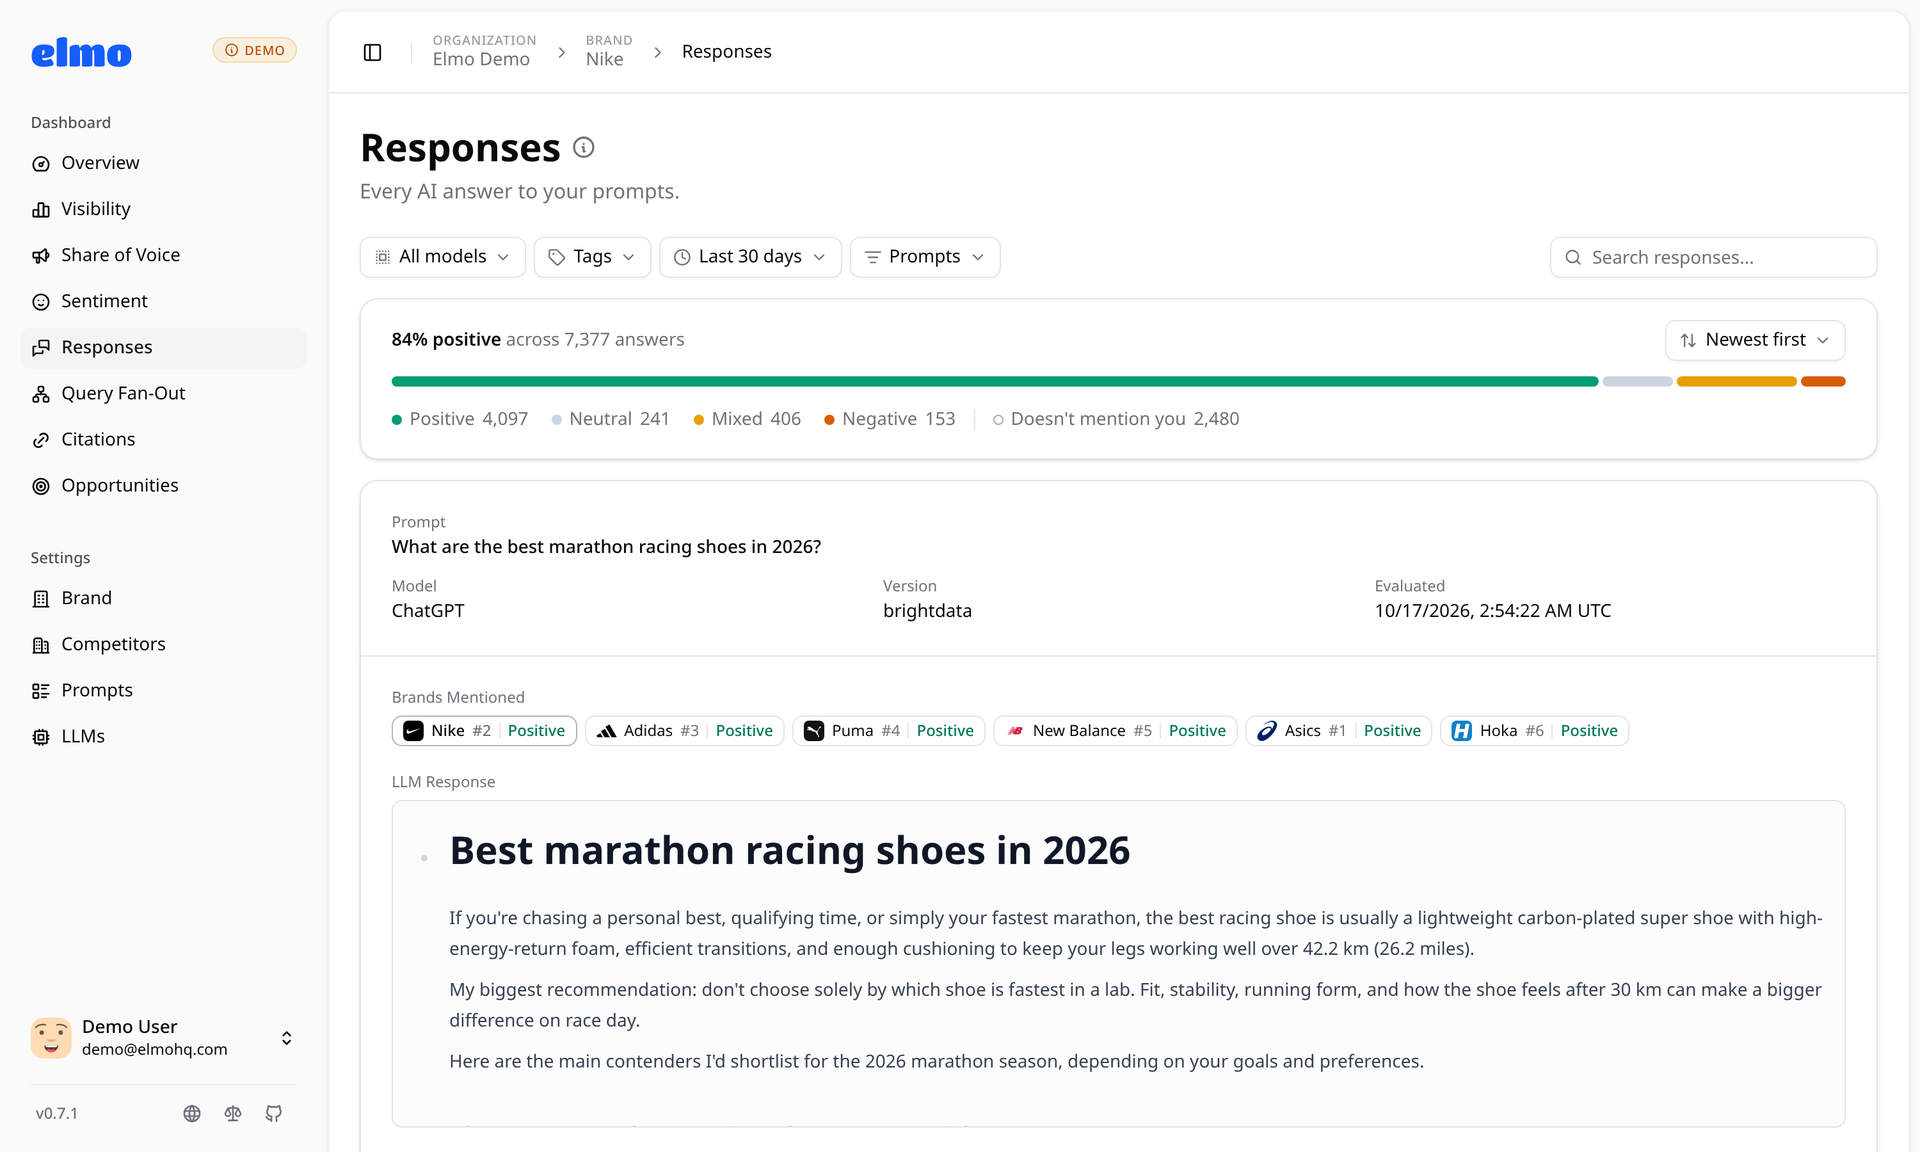Image resolution: width=1920 pixels, height=1152 pixels.
Task: Click the Query Fan-Out nodes icon
Action: (x=41, y=394)
